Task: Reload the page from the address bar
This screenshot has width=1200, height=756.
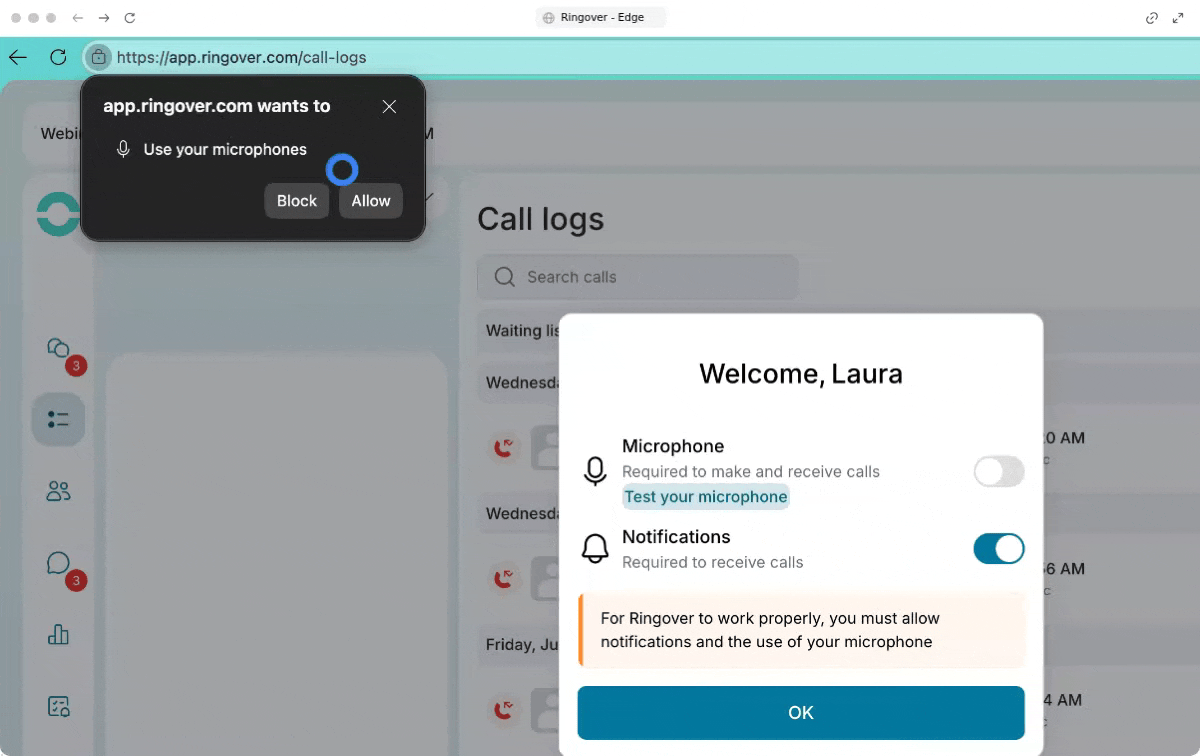Action: click(58, 57)
